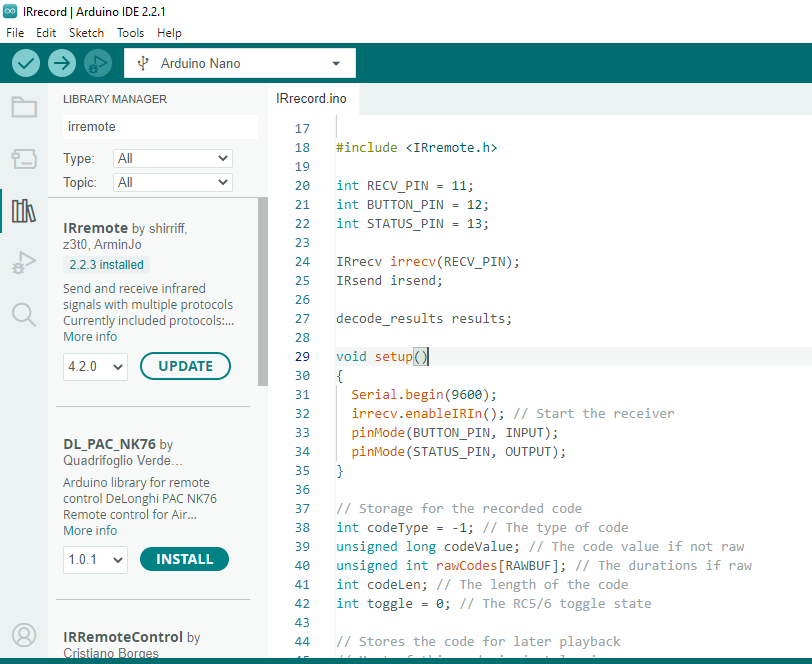Open the Help menu
Screen dimensions: 812x664
pos(169,33)
